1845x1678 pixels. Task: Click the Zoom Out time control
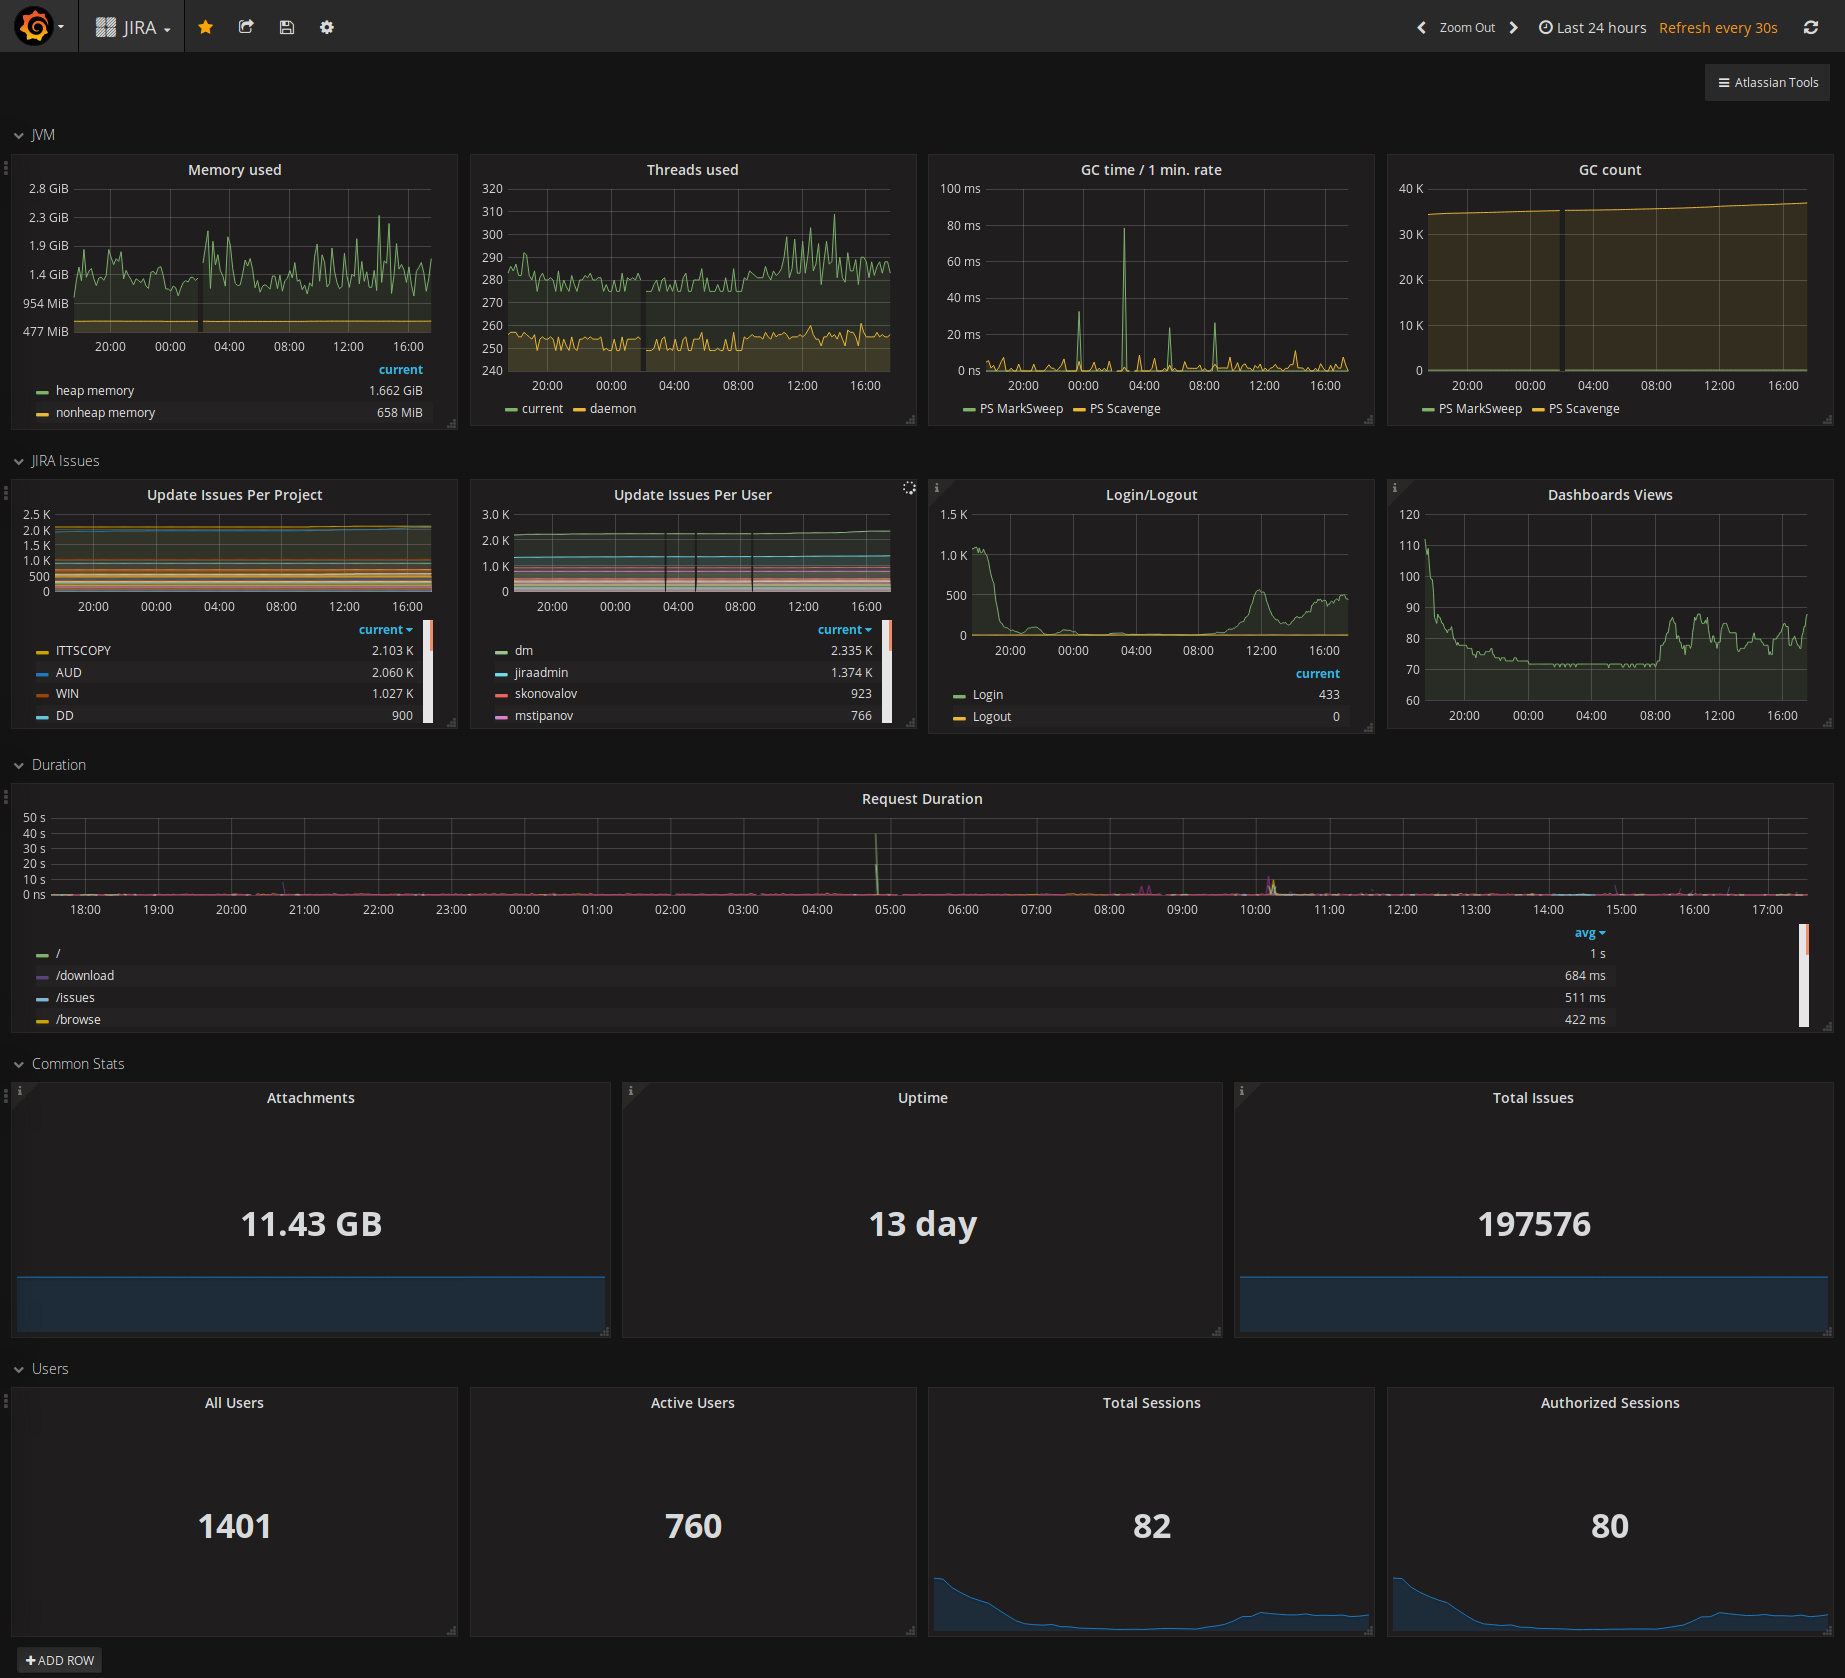point(1466,27)
